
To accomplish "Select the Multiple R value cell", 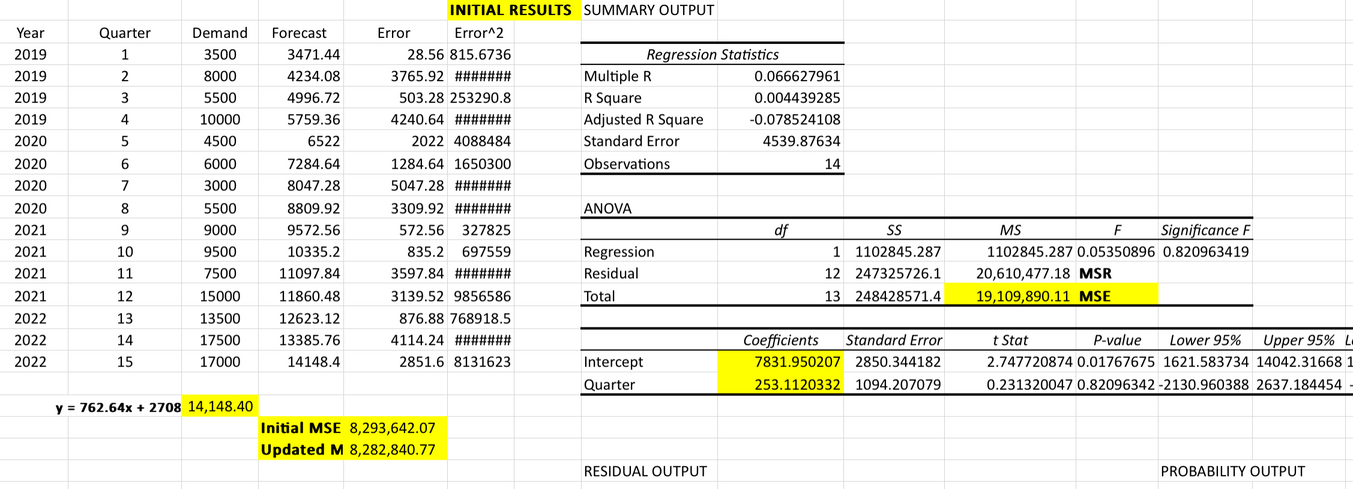I will (x=796, y=77).
